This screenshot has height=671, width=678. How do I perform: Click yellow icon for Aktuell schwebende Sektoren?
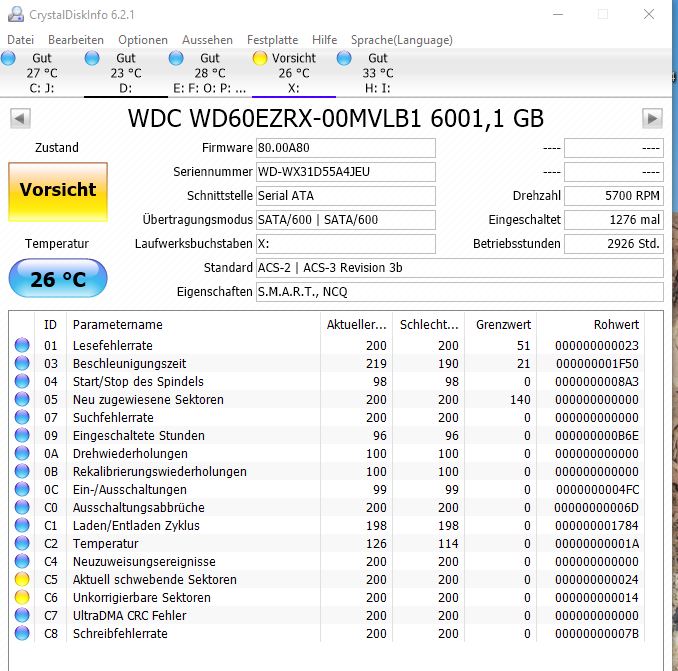pyautogui.click(x=22, y=579)
